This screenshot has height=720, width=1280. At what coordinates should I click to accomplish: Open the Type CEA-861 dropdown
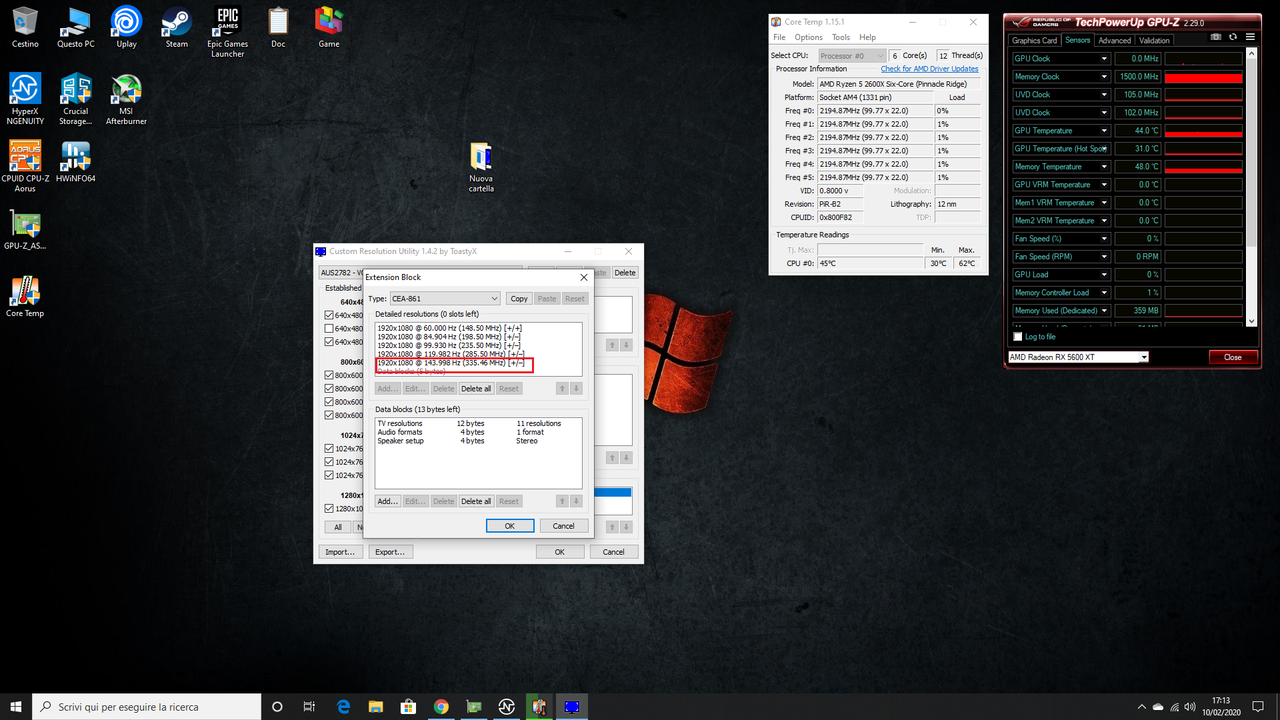445,298
